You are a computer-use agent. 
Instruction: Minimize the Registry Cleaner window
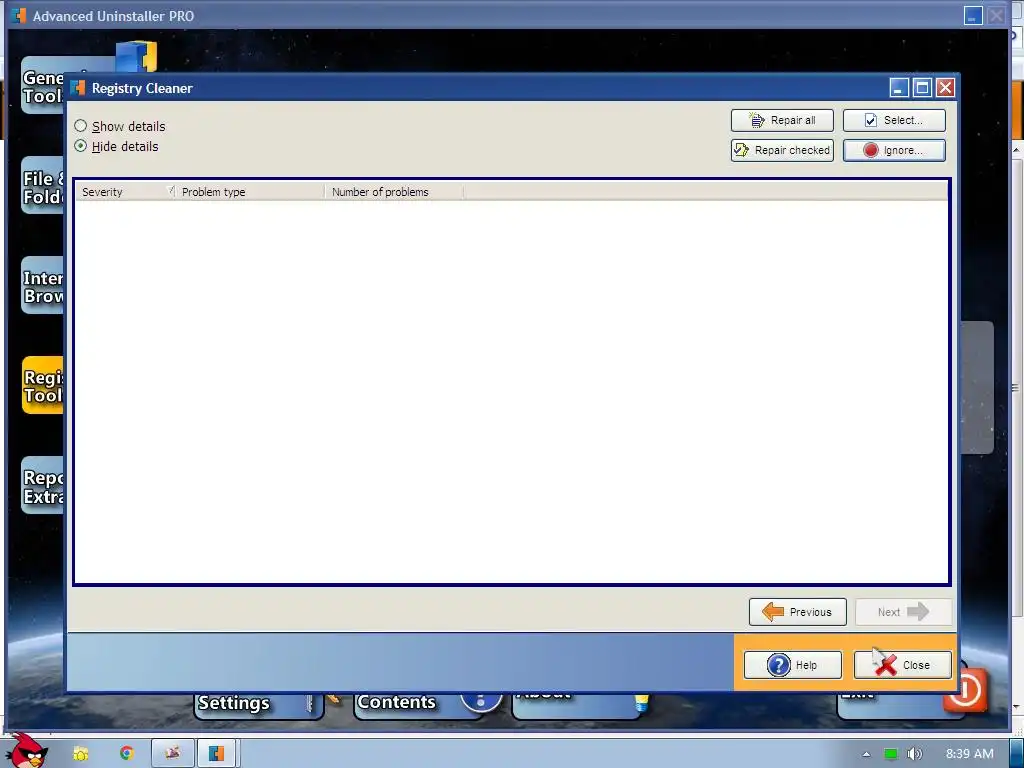pos(899,88)
